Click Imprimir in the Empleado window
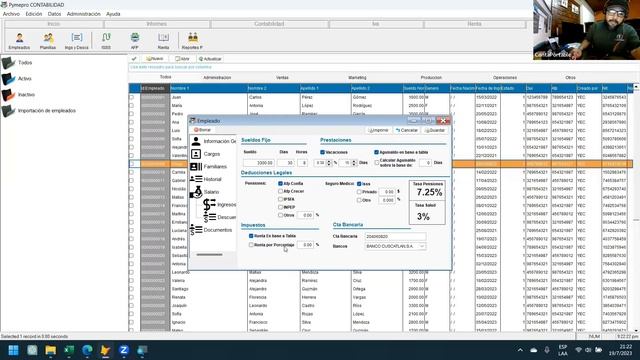 pyautogui.click(x=378, y=130)
